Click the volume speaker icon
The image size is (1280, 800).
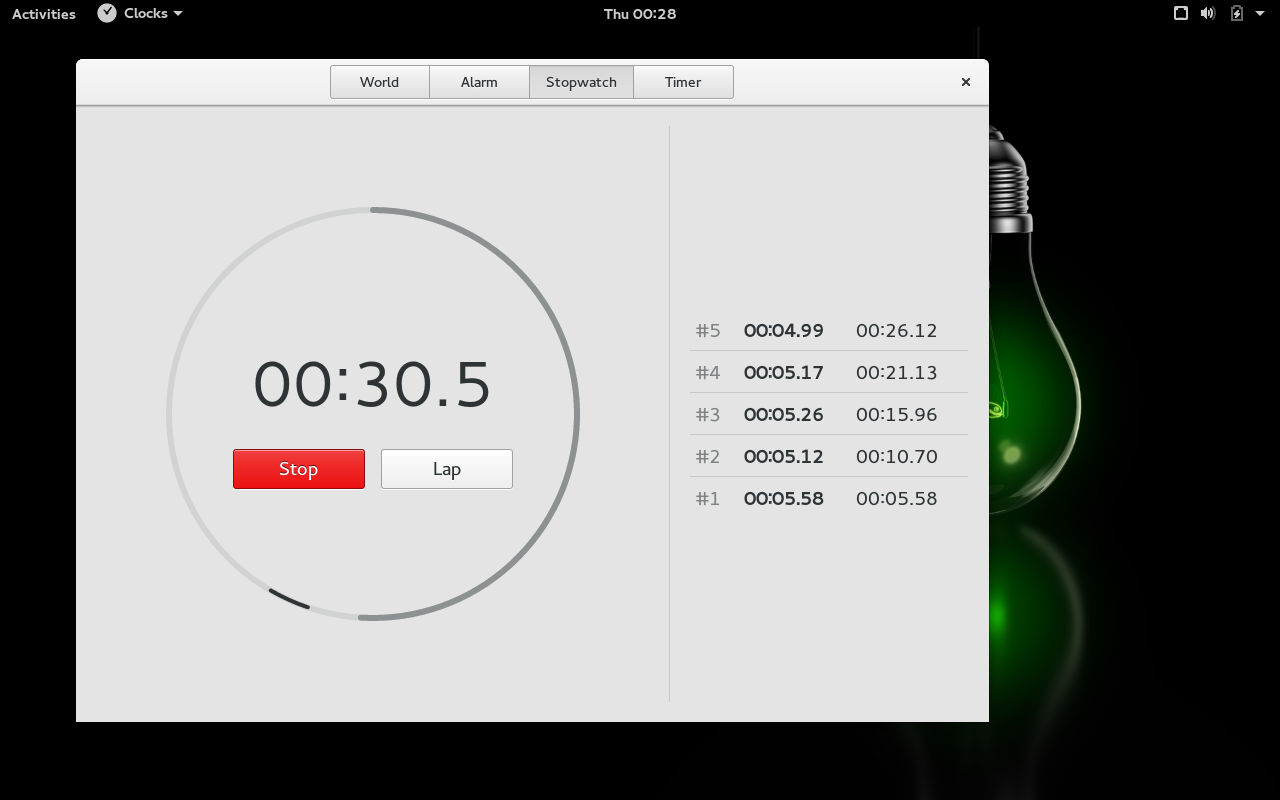1208,13
